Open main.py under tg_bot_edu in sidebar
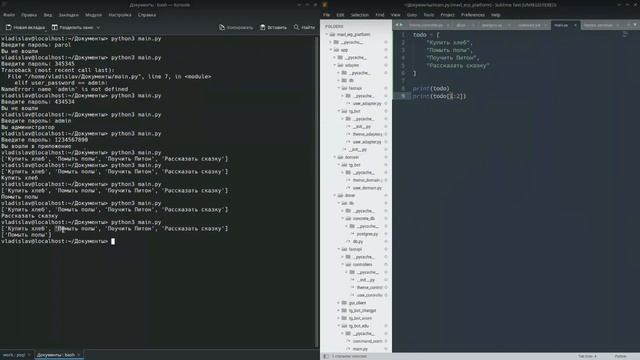This screenshot has width=640, height=360. coord(360,349)
